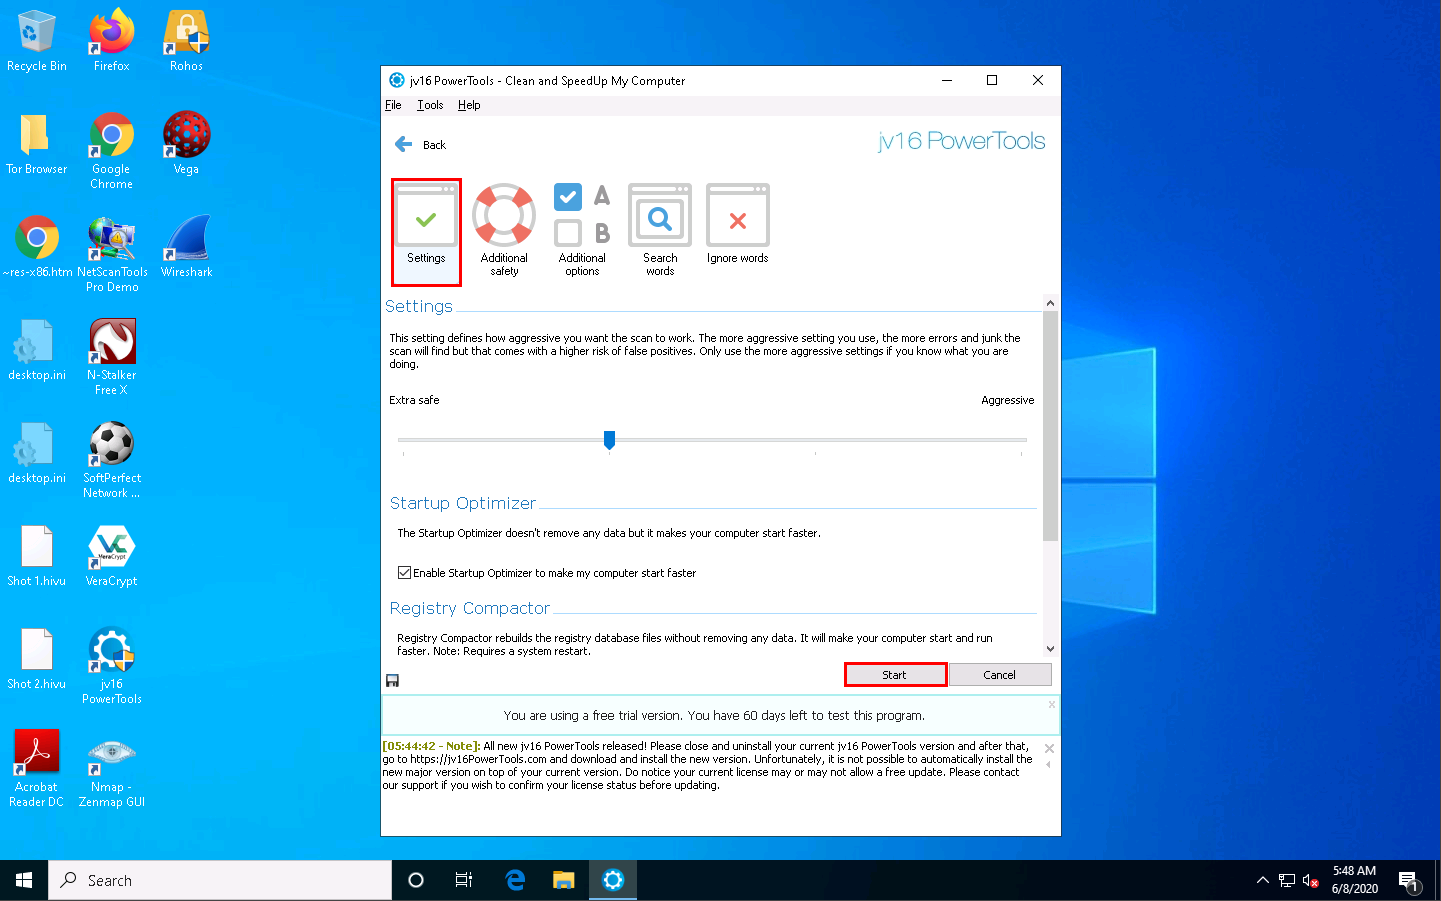The image size is (1441, 901).
Task: Open Additional safety lifebuoy icon
Action: (504, 215)
